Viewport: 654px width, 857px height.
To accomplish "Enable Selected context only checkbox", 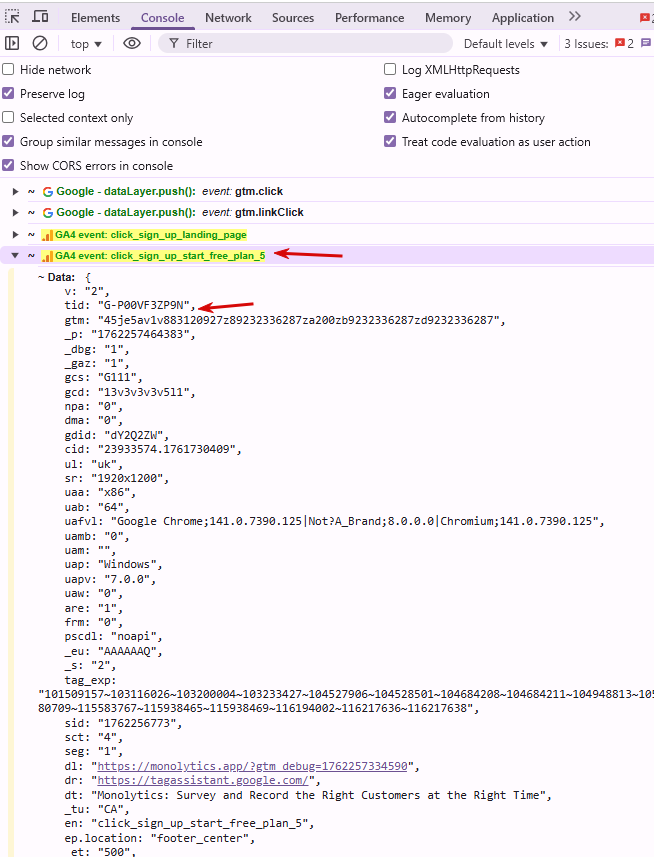I will (8, 118).
